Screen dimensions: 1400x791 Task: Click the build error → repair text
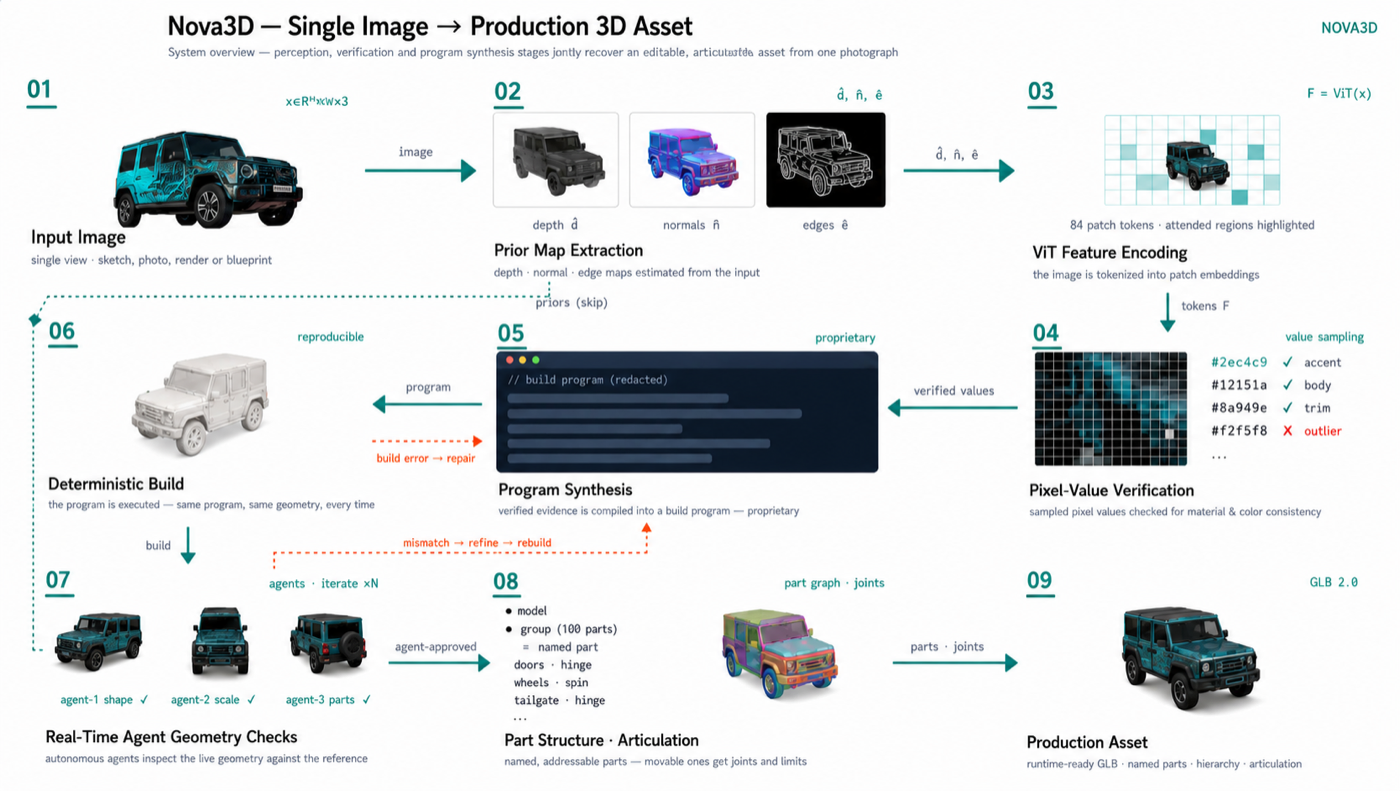pos(426,458)
